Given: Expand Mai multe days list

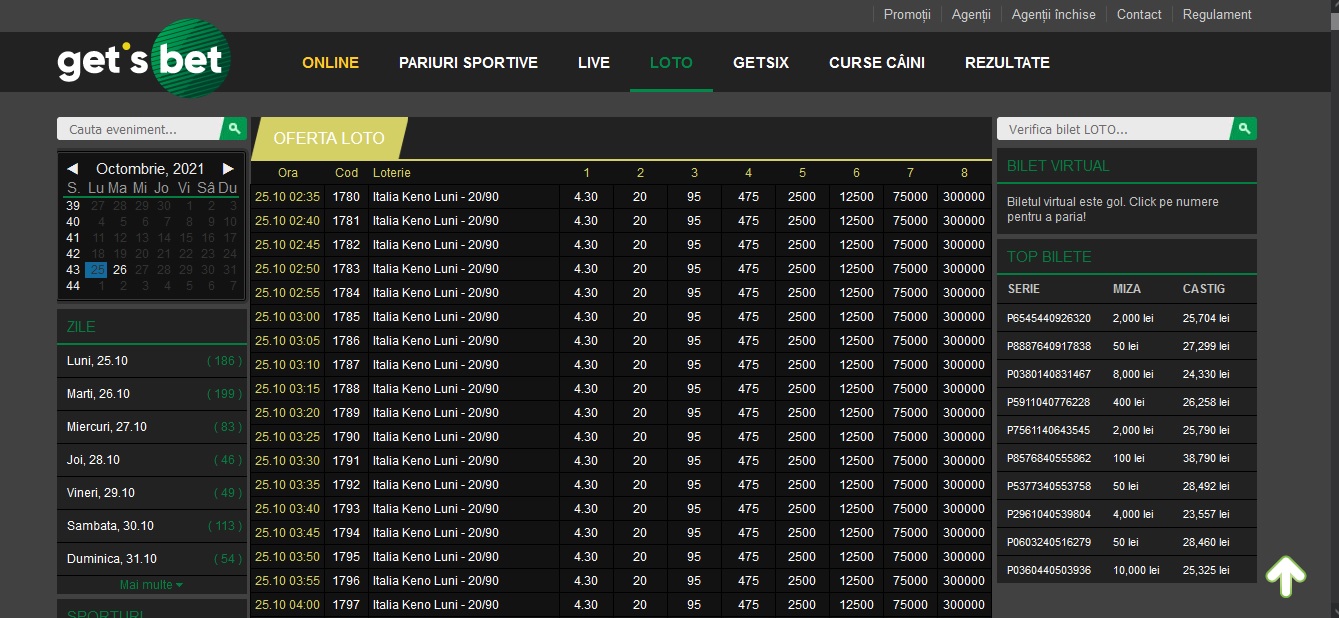Looking at the screenshot, I should point(151,585).
